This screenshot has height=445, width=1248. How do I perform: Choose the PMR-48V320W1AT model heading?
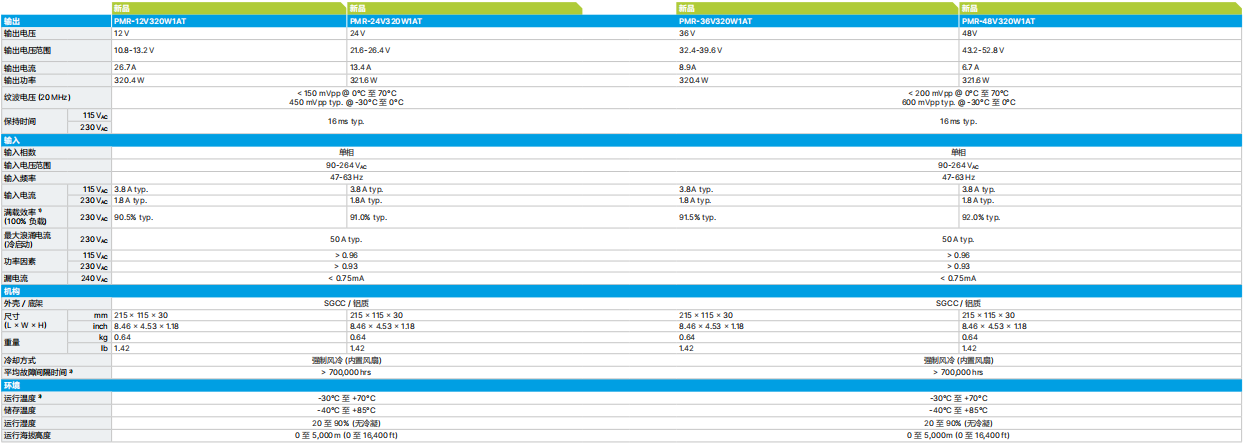pyautogui.click(x=997, y=20)
